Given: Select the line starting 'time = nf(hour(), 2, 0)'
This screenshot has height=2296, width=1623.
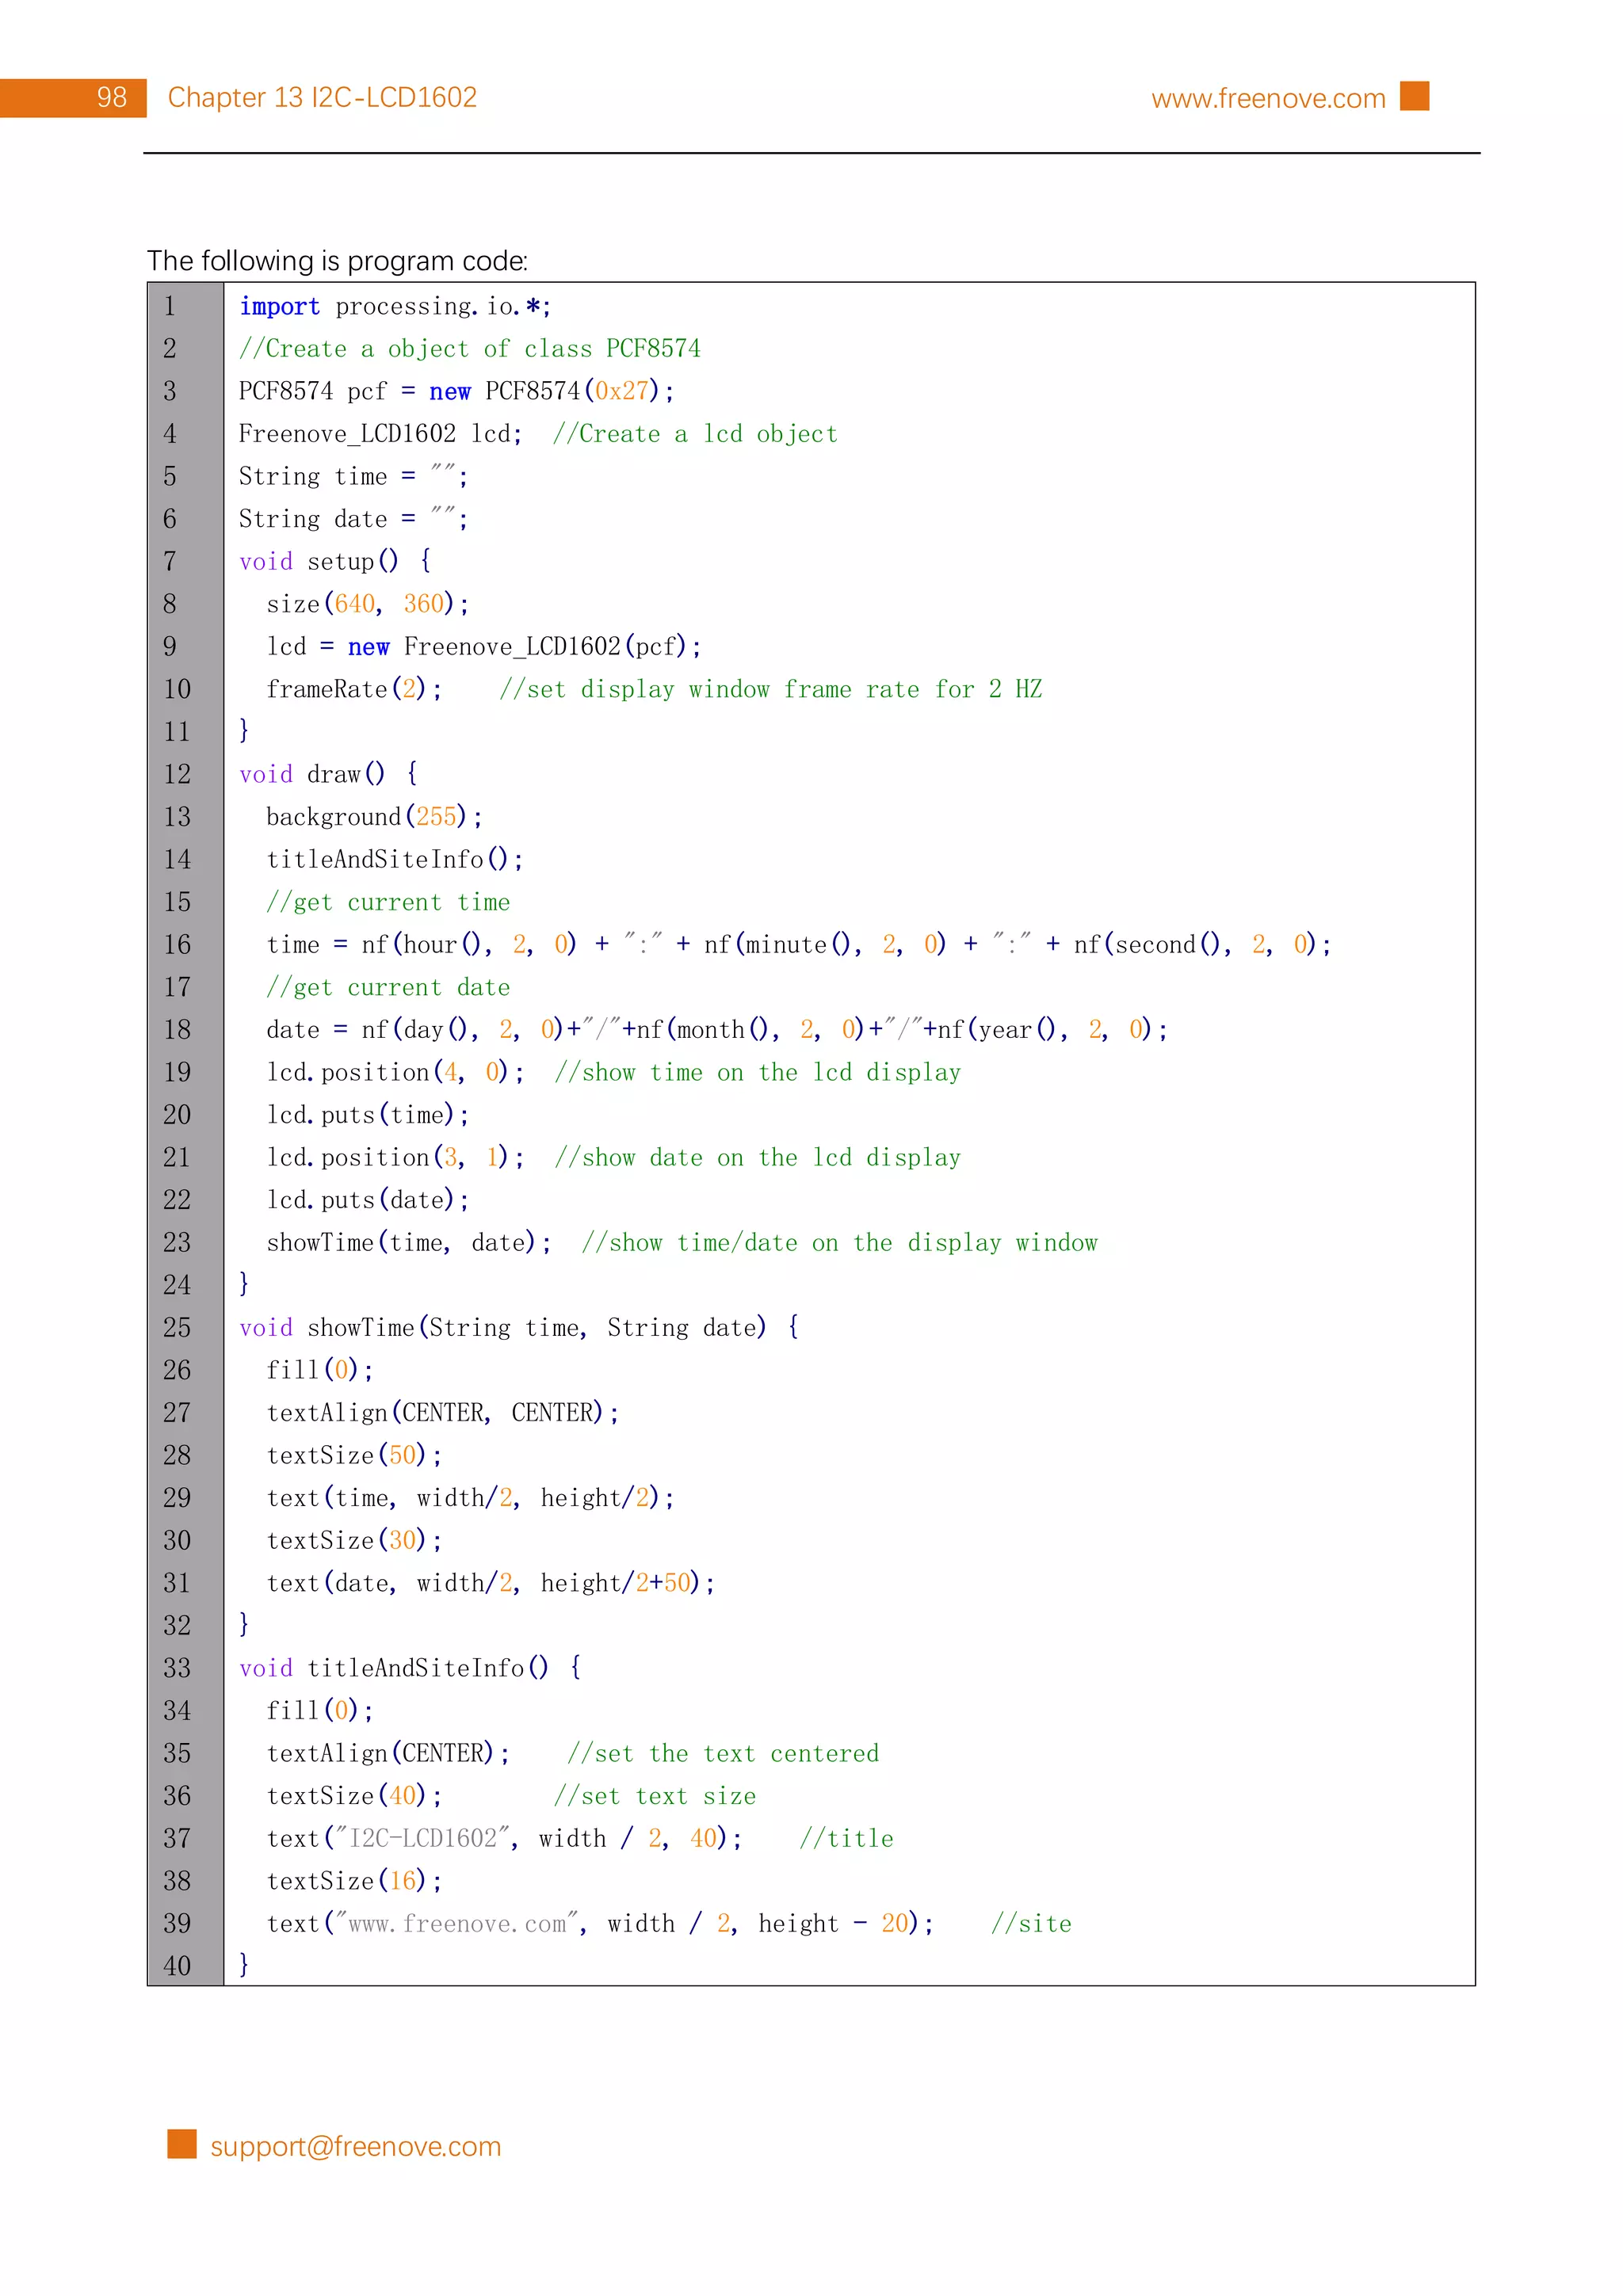Looking at the screenshot, I should pyautogui.click(x=799, y=944).
